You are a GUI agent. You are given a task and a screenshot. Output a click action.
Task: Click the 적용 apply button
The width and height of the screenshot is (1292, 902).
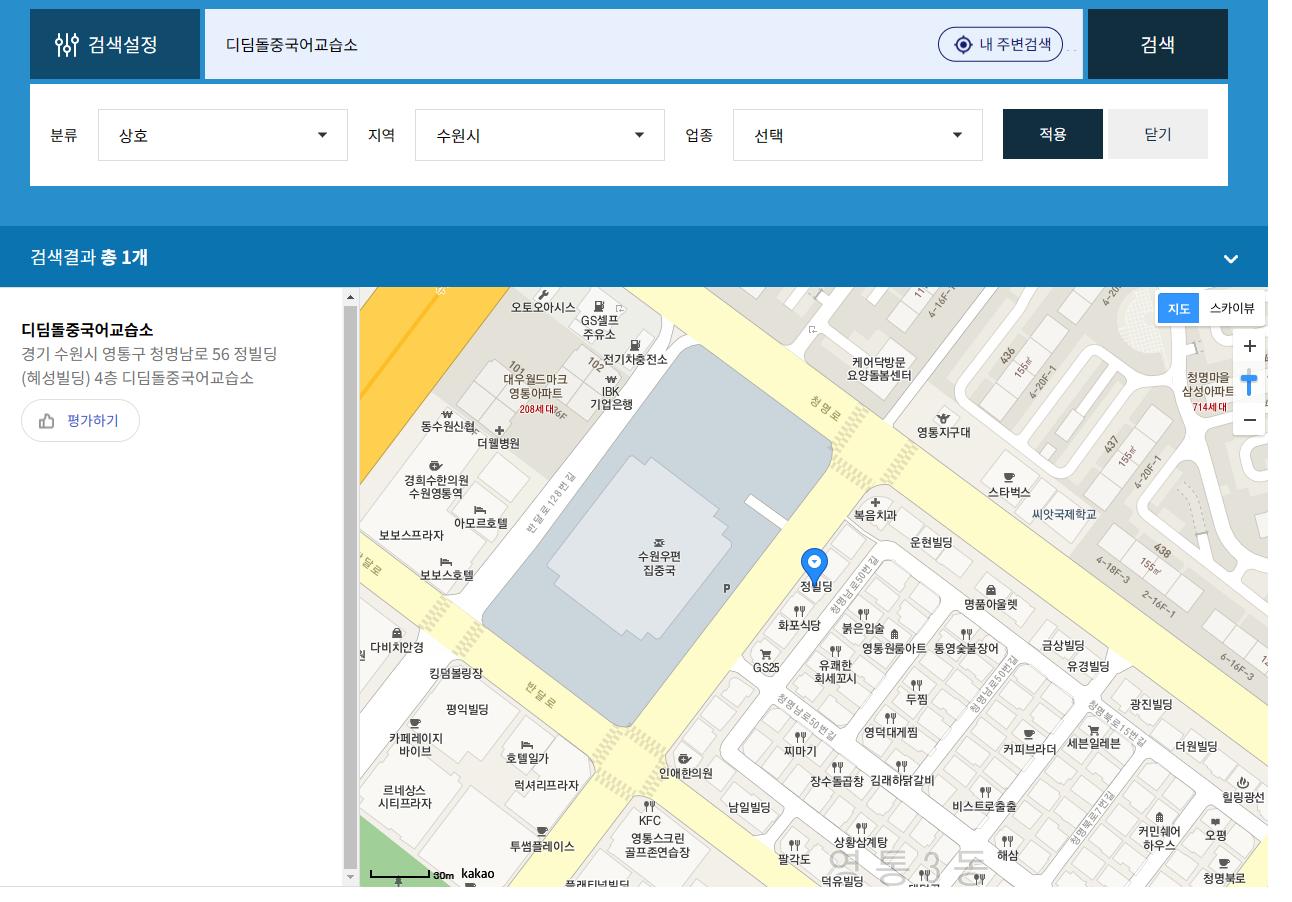[1052, 134]
